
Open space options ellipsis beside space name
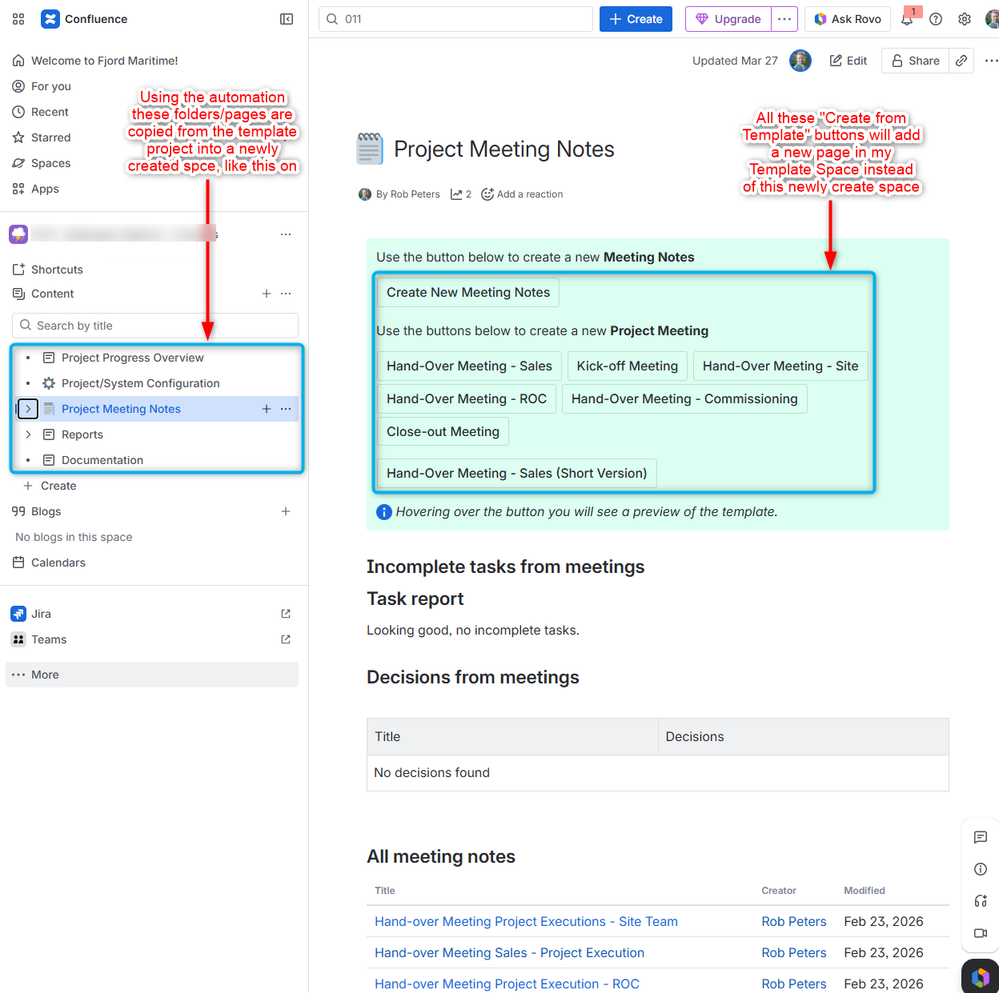click(x=285, y=234)
